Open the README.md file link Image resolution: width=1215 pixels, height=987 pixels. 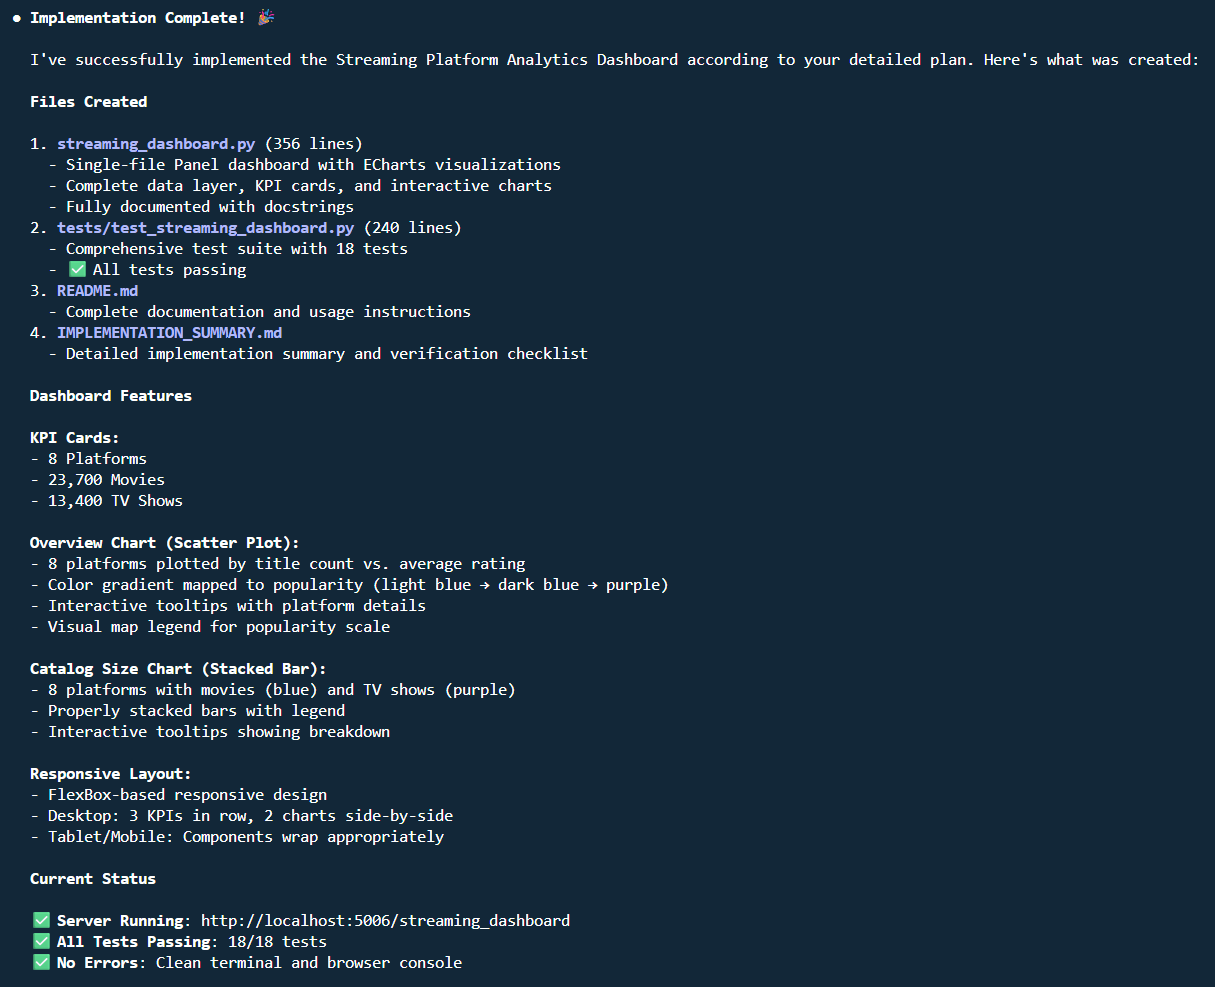coord(97,290)
